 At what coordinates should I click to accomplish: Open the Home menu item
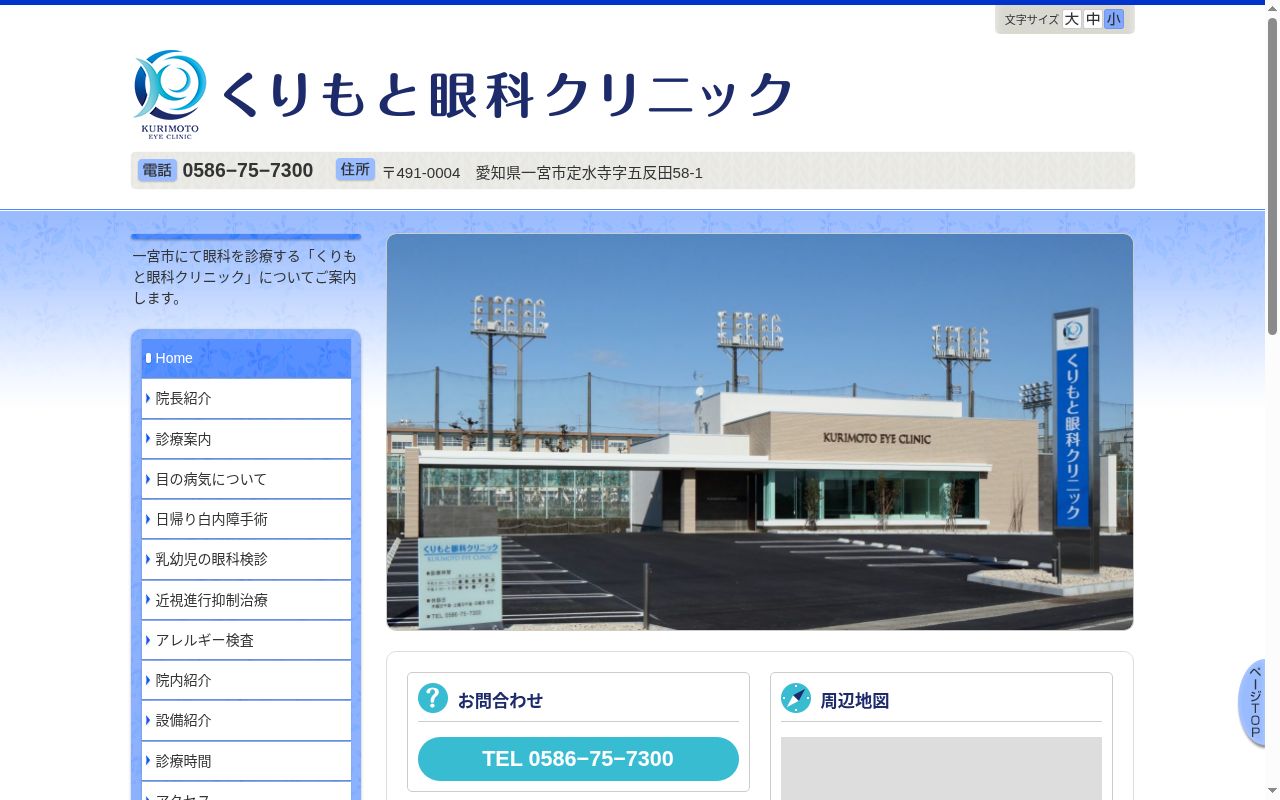point(246,358)
